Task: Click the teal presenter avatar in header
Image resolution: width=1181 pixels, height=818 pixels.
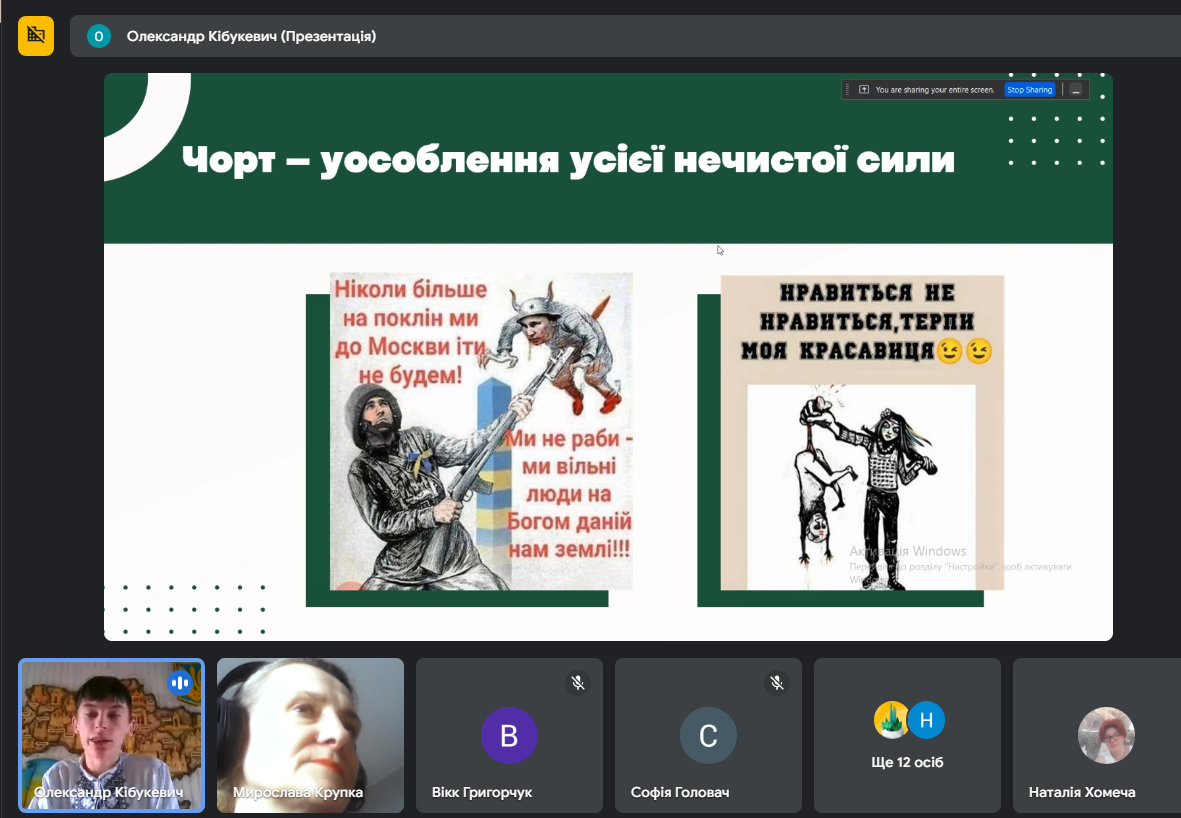Action: click(x=99, y=37)
